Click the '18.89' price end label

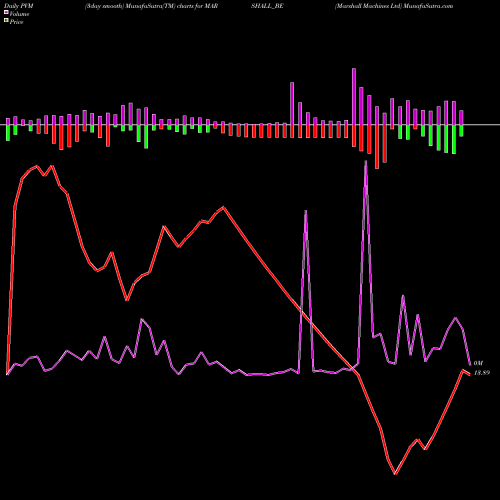pos(482,373)
